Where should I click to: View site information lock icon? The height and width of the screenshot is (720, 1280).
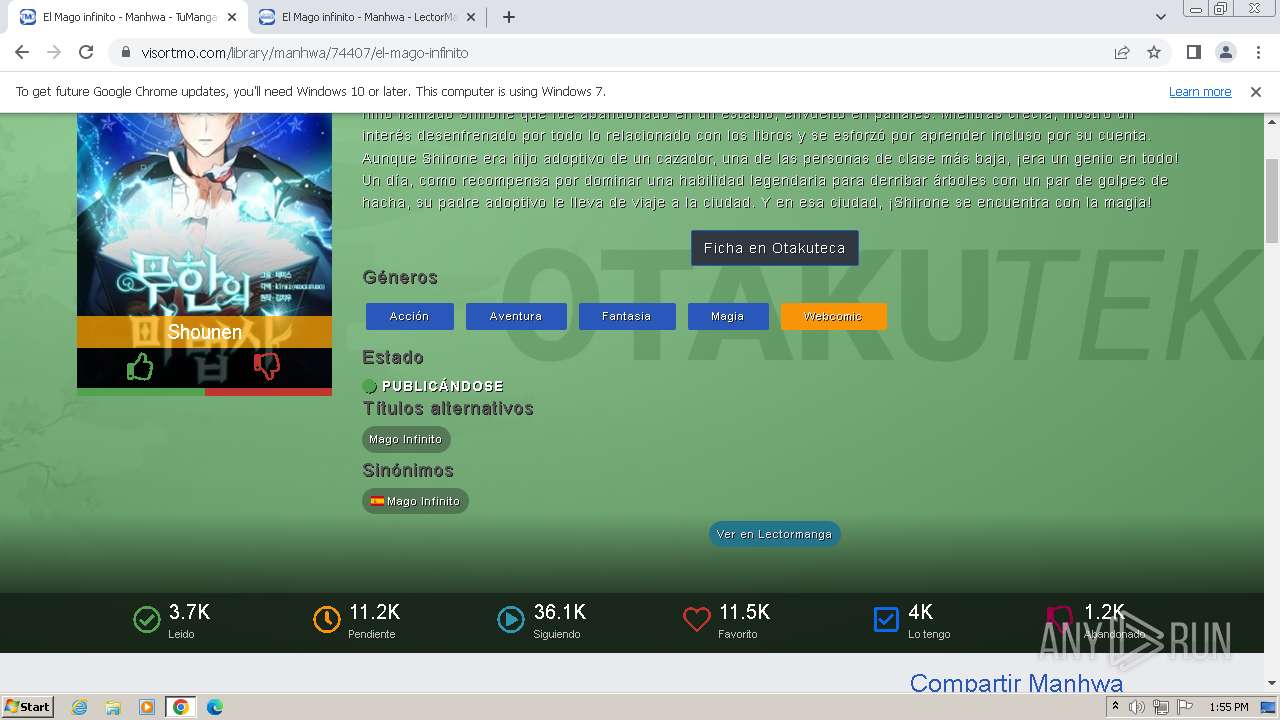(x=126, y=52)
